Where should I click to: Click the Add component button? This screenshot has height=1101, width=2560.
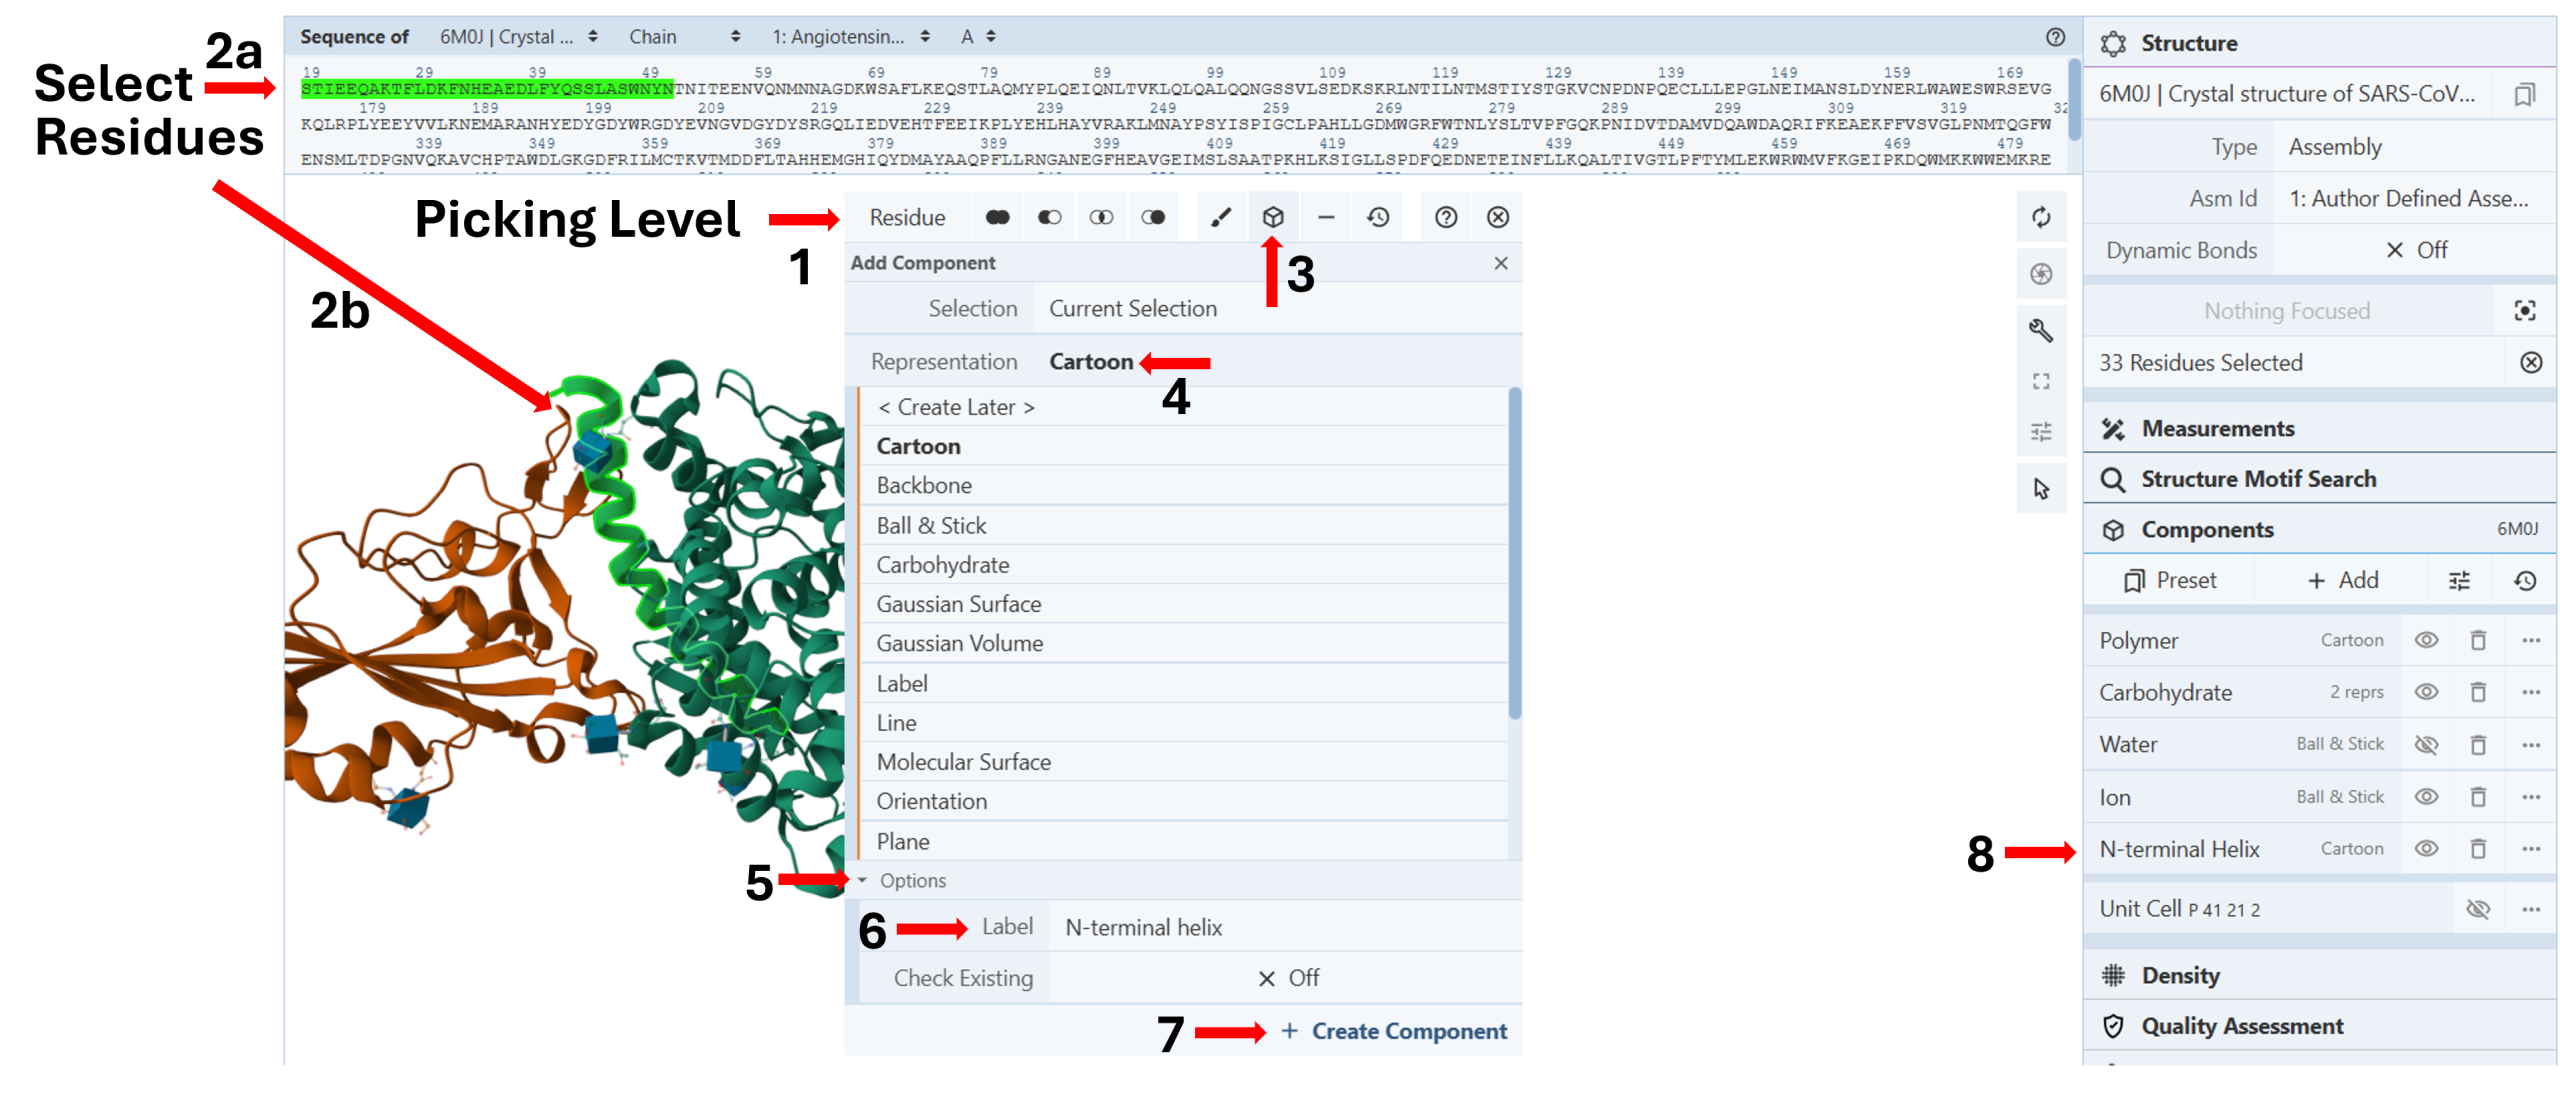click(2342, 580)
